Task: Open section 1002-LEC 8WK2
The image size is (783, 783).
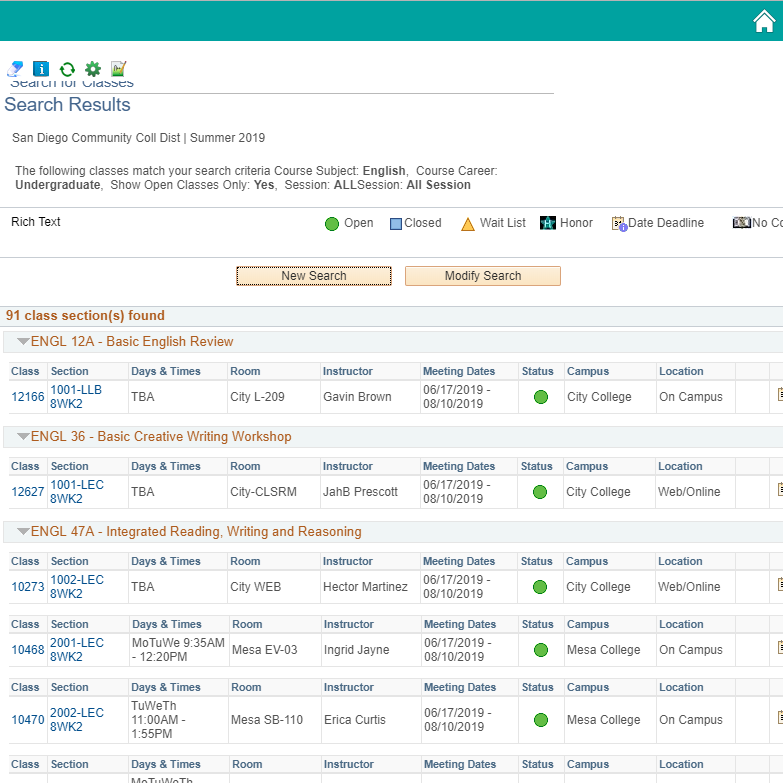Action: [77, 587]
